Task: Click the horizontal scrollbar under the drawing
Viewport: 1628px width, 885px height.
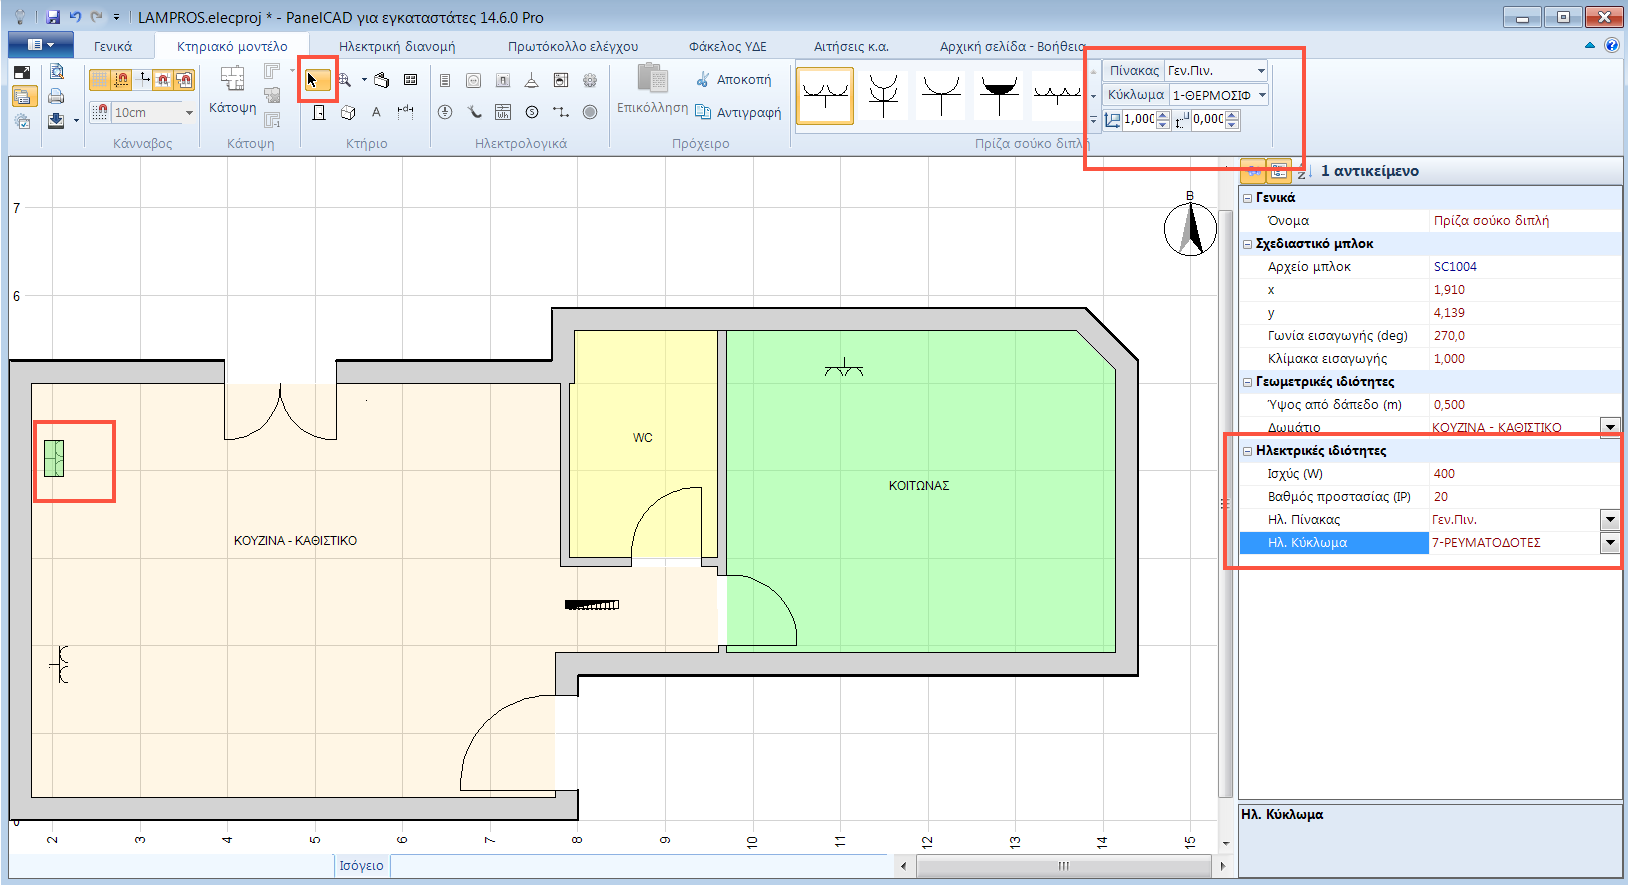Action: (1062, 866)
